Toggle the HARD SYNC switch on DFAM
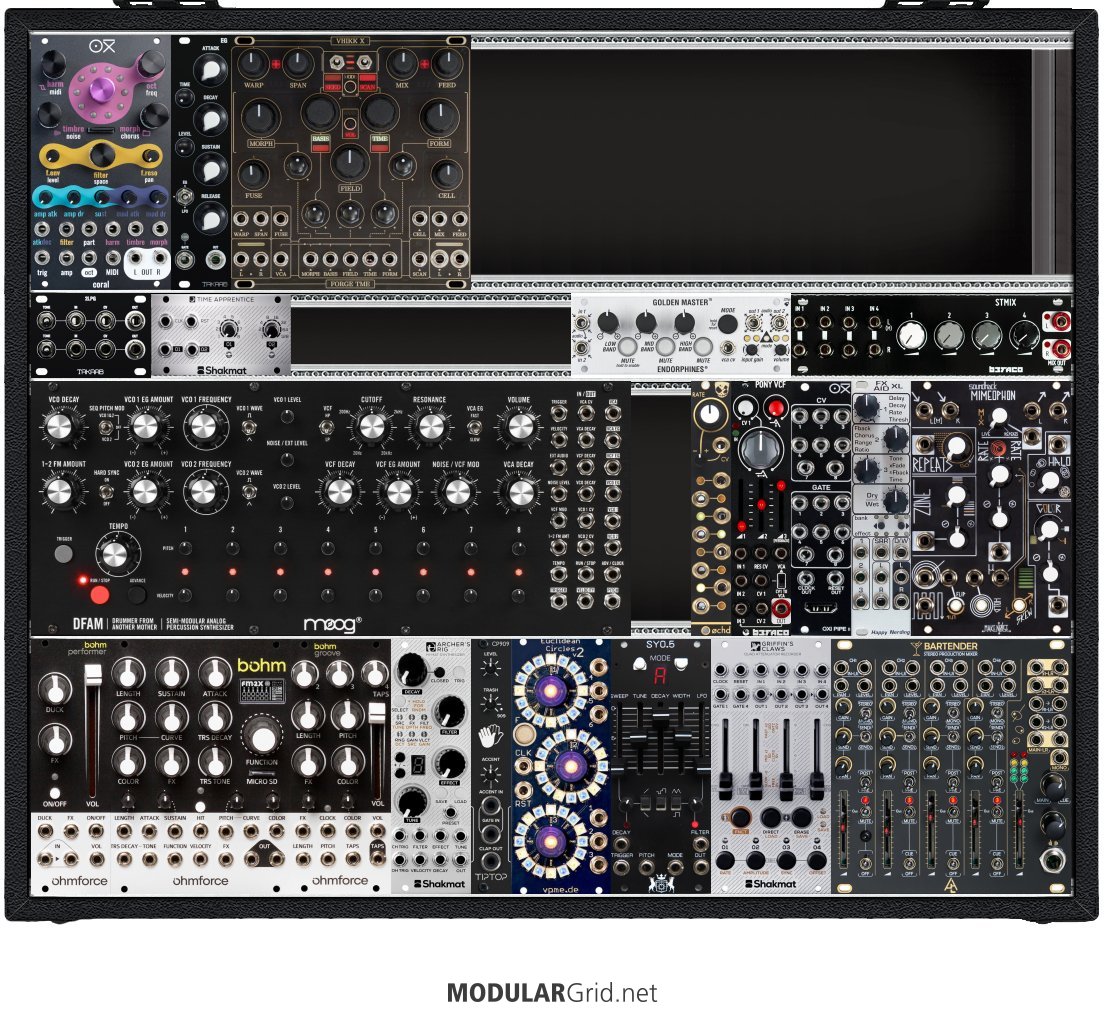This screenshot has height=1014, width=1106. pyautogui.click(x=107, y=491)
